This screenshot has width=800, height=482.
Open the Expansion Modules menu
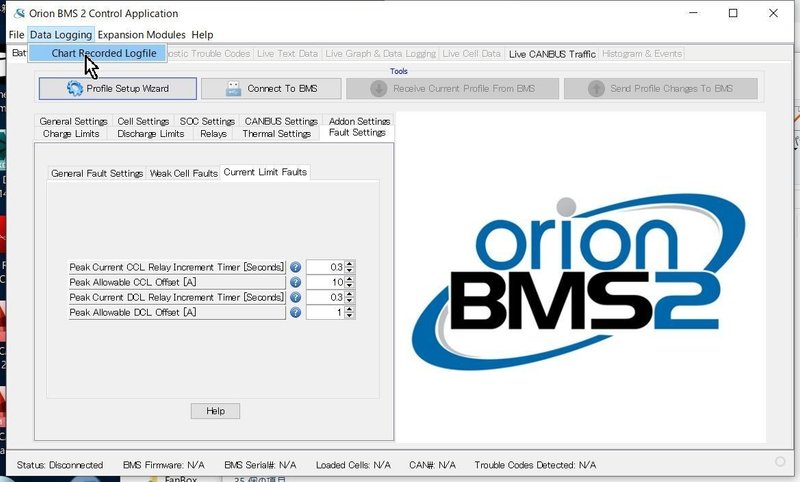tap(141, 35)
